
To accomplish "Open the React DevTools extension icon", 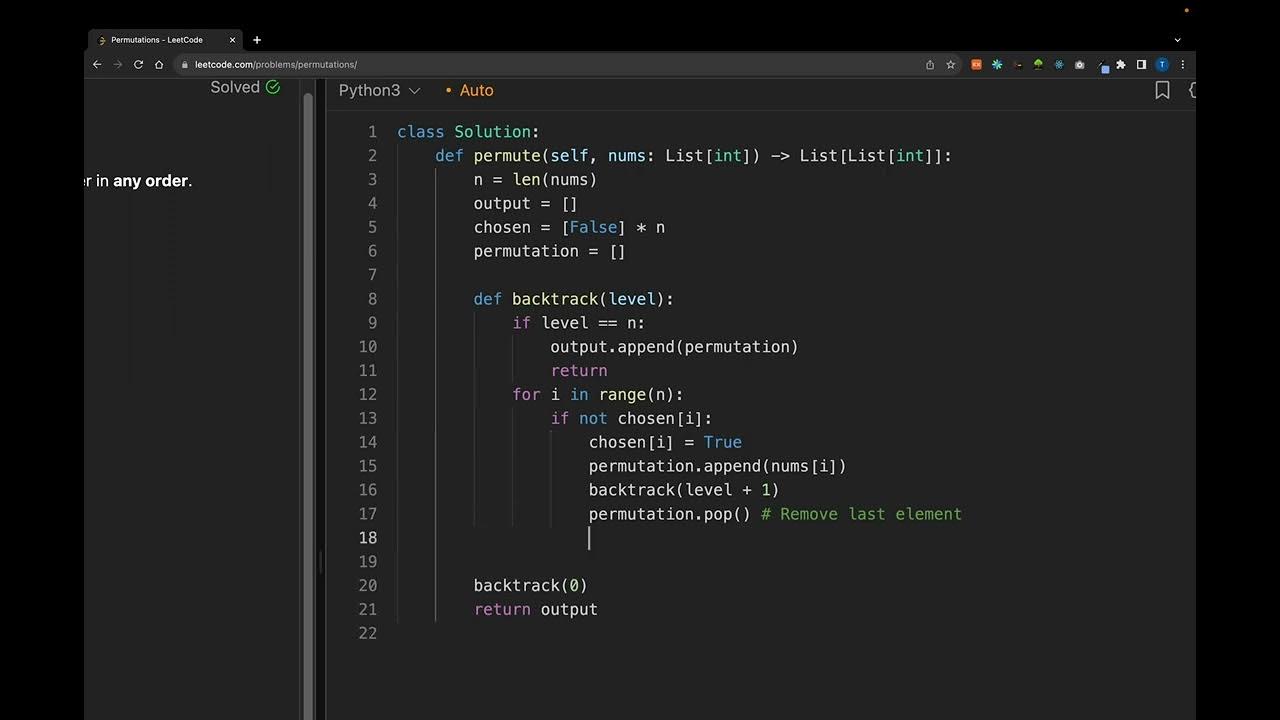I will [1059, 64].
